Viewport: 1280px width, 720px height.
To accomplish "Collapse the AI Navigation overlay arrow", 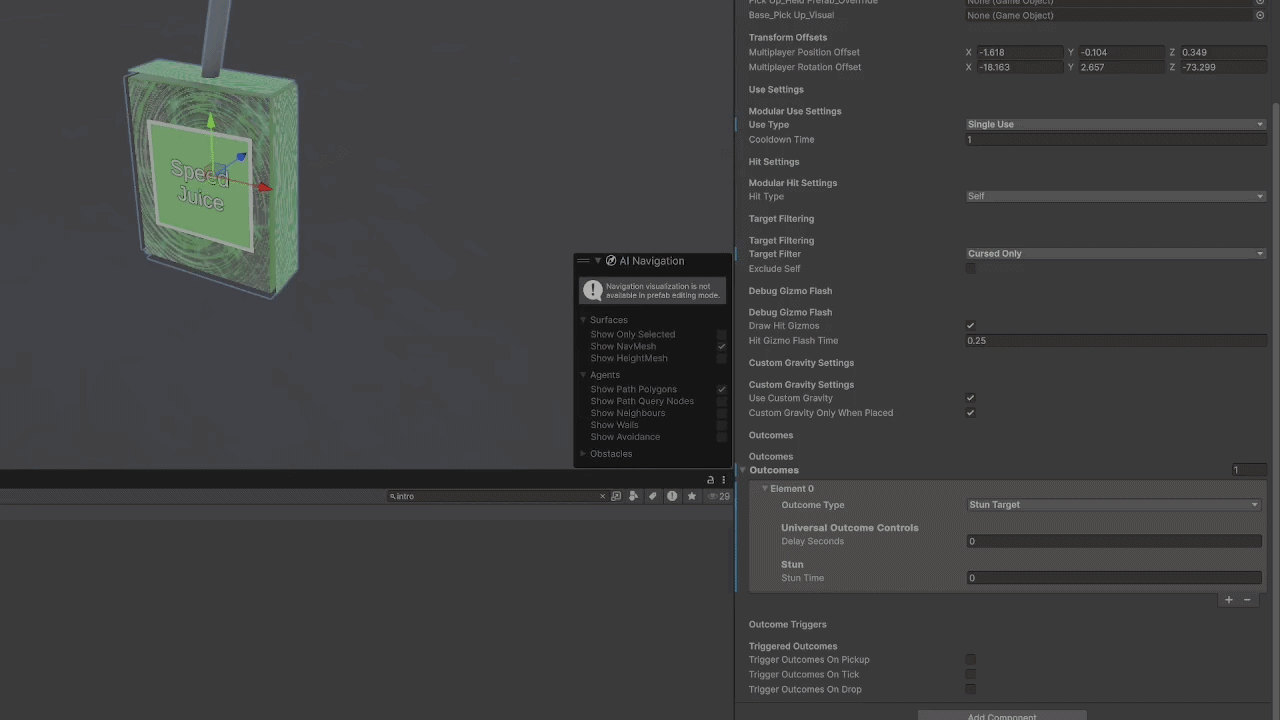I will [598, 261].
